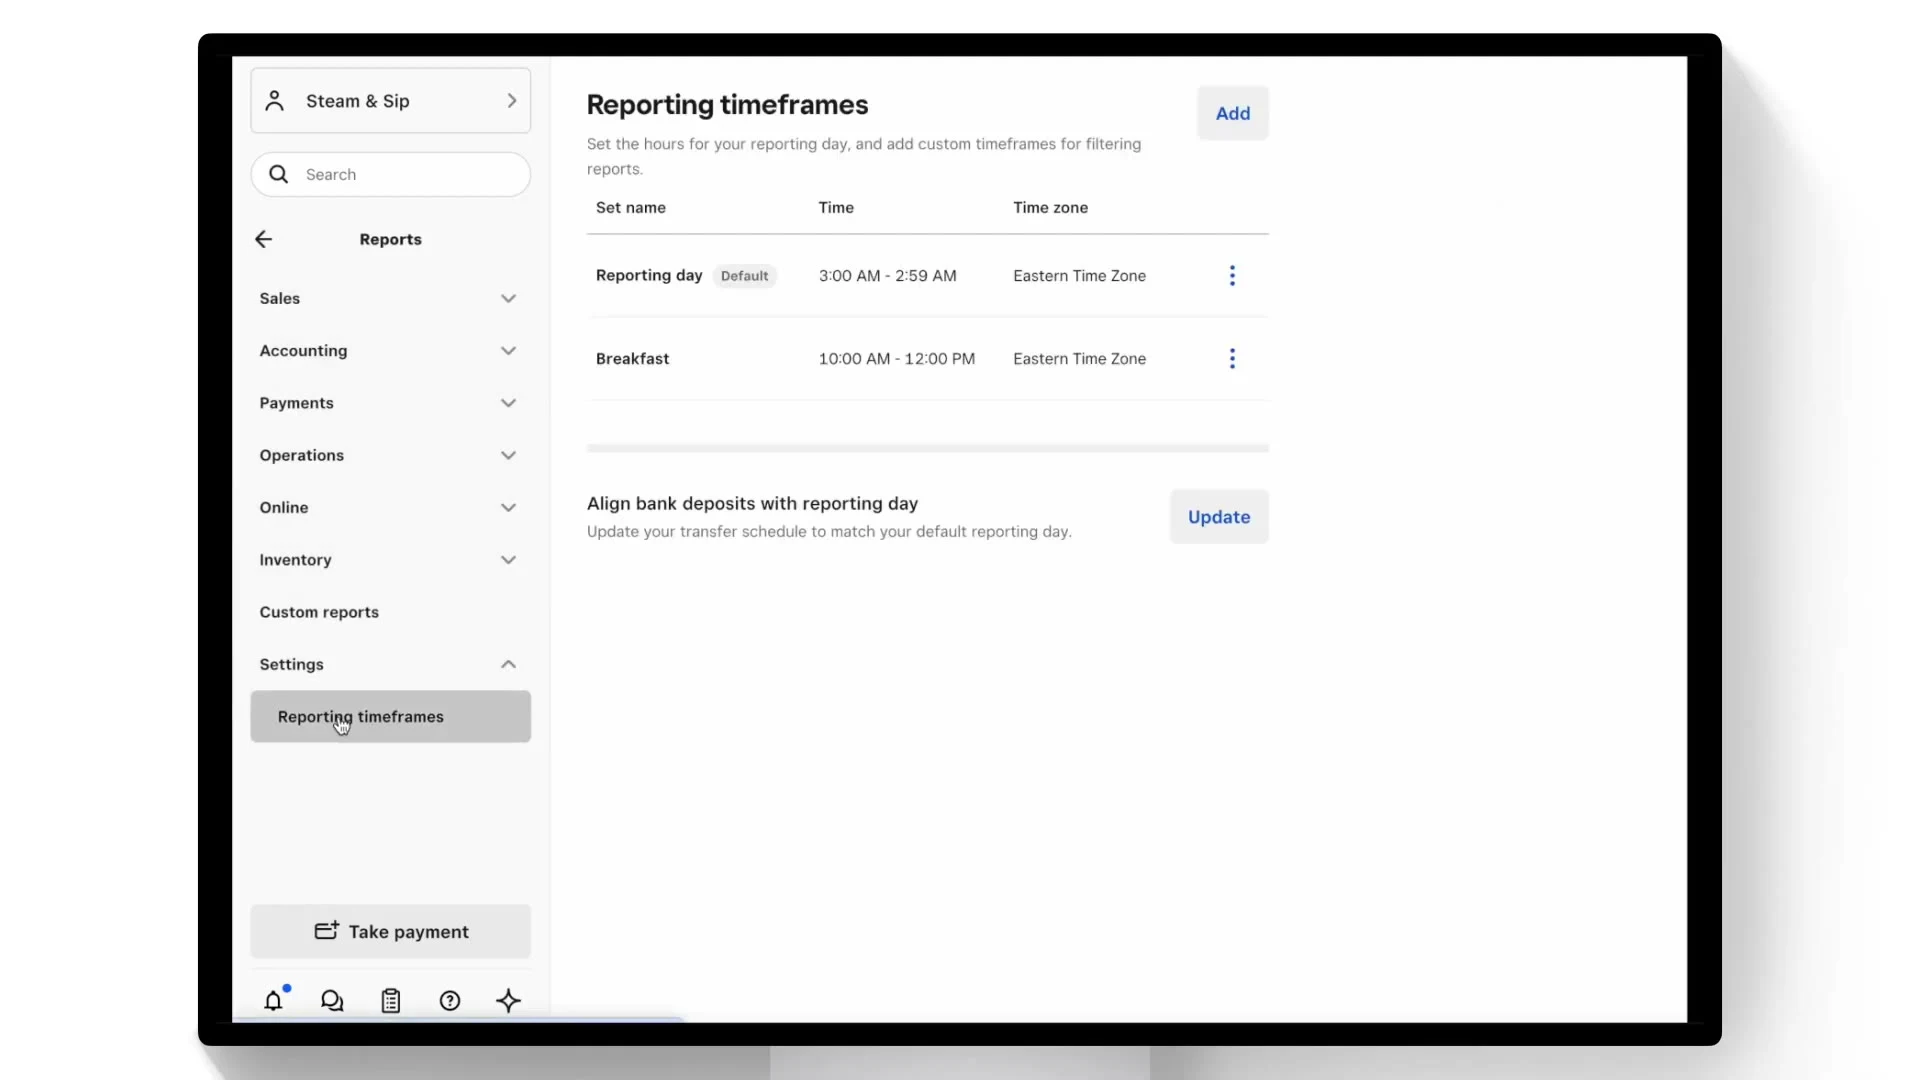Open the three-dot menu for Breakfast
1920x1080 pixels.
tap(1232, 358)
